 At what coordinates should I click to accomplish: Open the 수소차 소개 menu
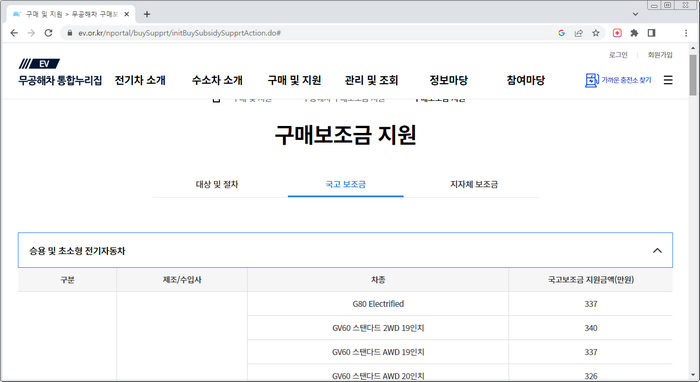(217, 80)
